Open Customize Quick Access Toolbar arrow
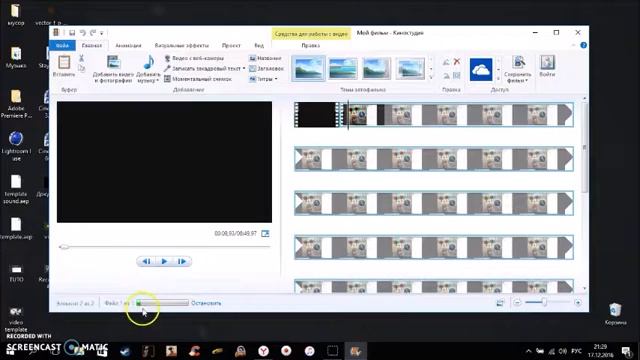The image size is (640, 360). tap(102, 33)
